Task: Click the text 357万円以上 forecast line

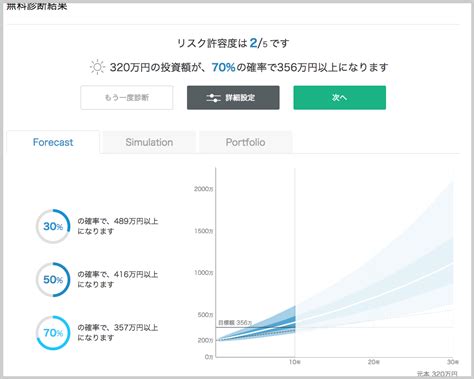Action: point(118,333)
